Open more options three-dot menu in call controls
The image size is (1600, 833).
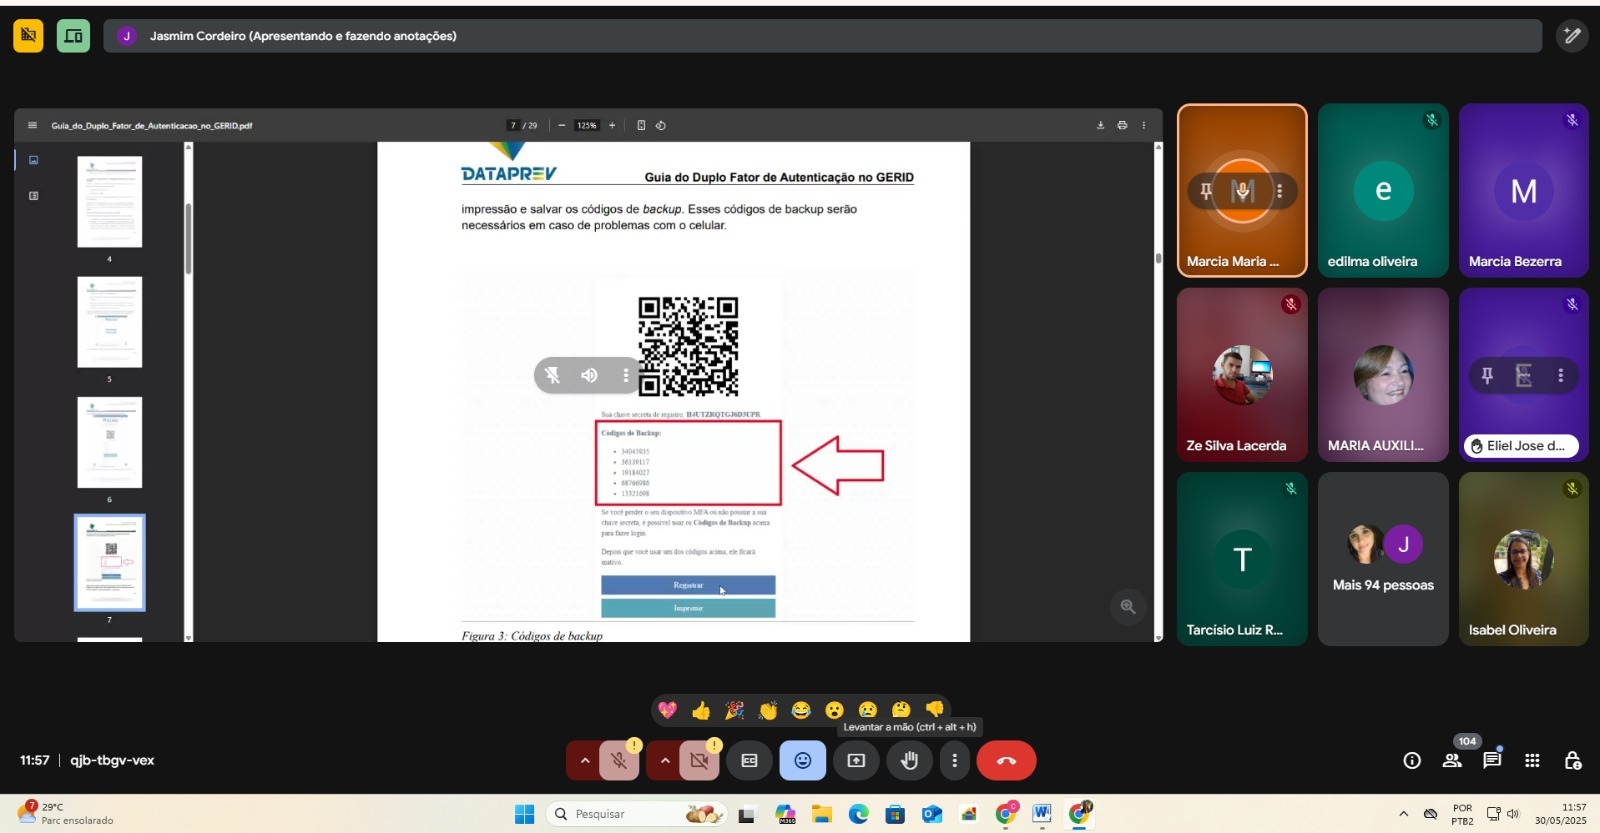pos(954,761)
